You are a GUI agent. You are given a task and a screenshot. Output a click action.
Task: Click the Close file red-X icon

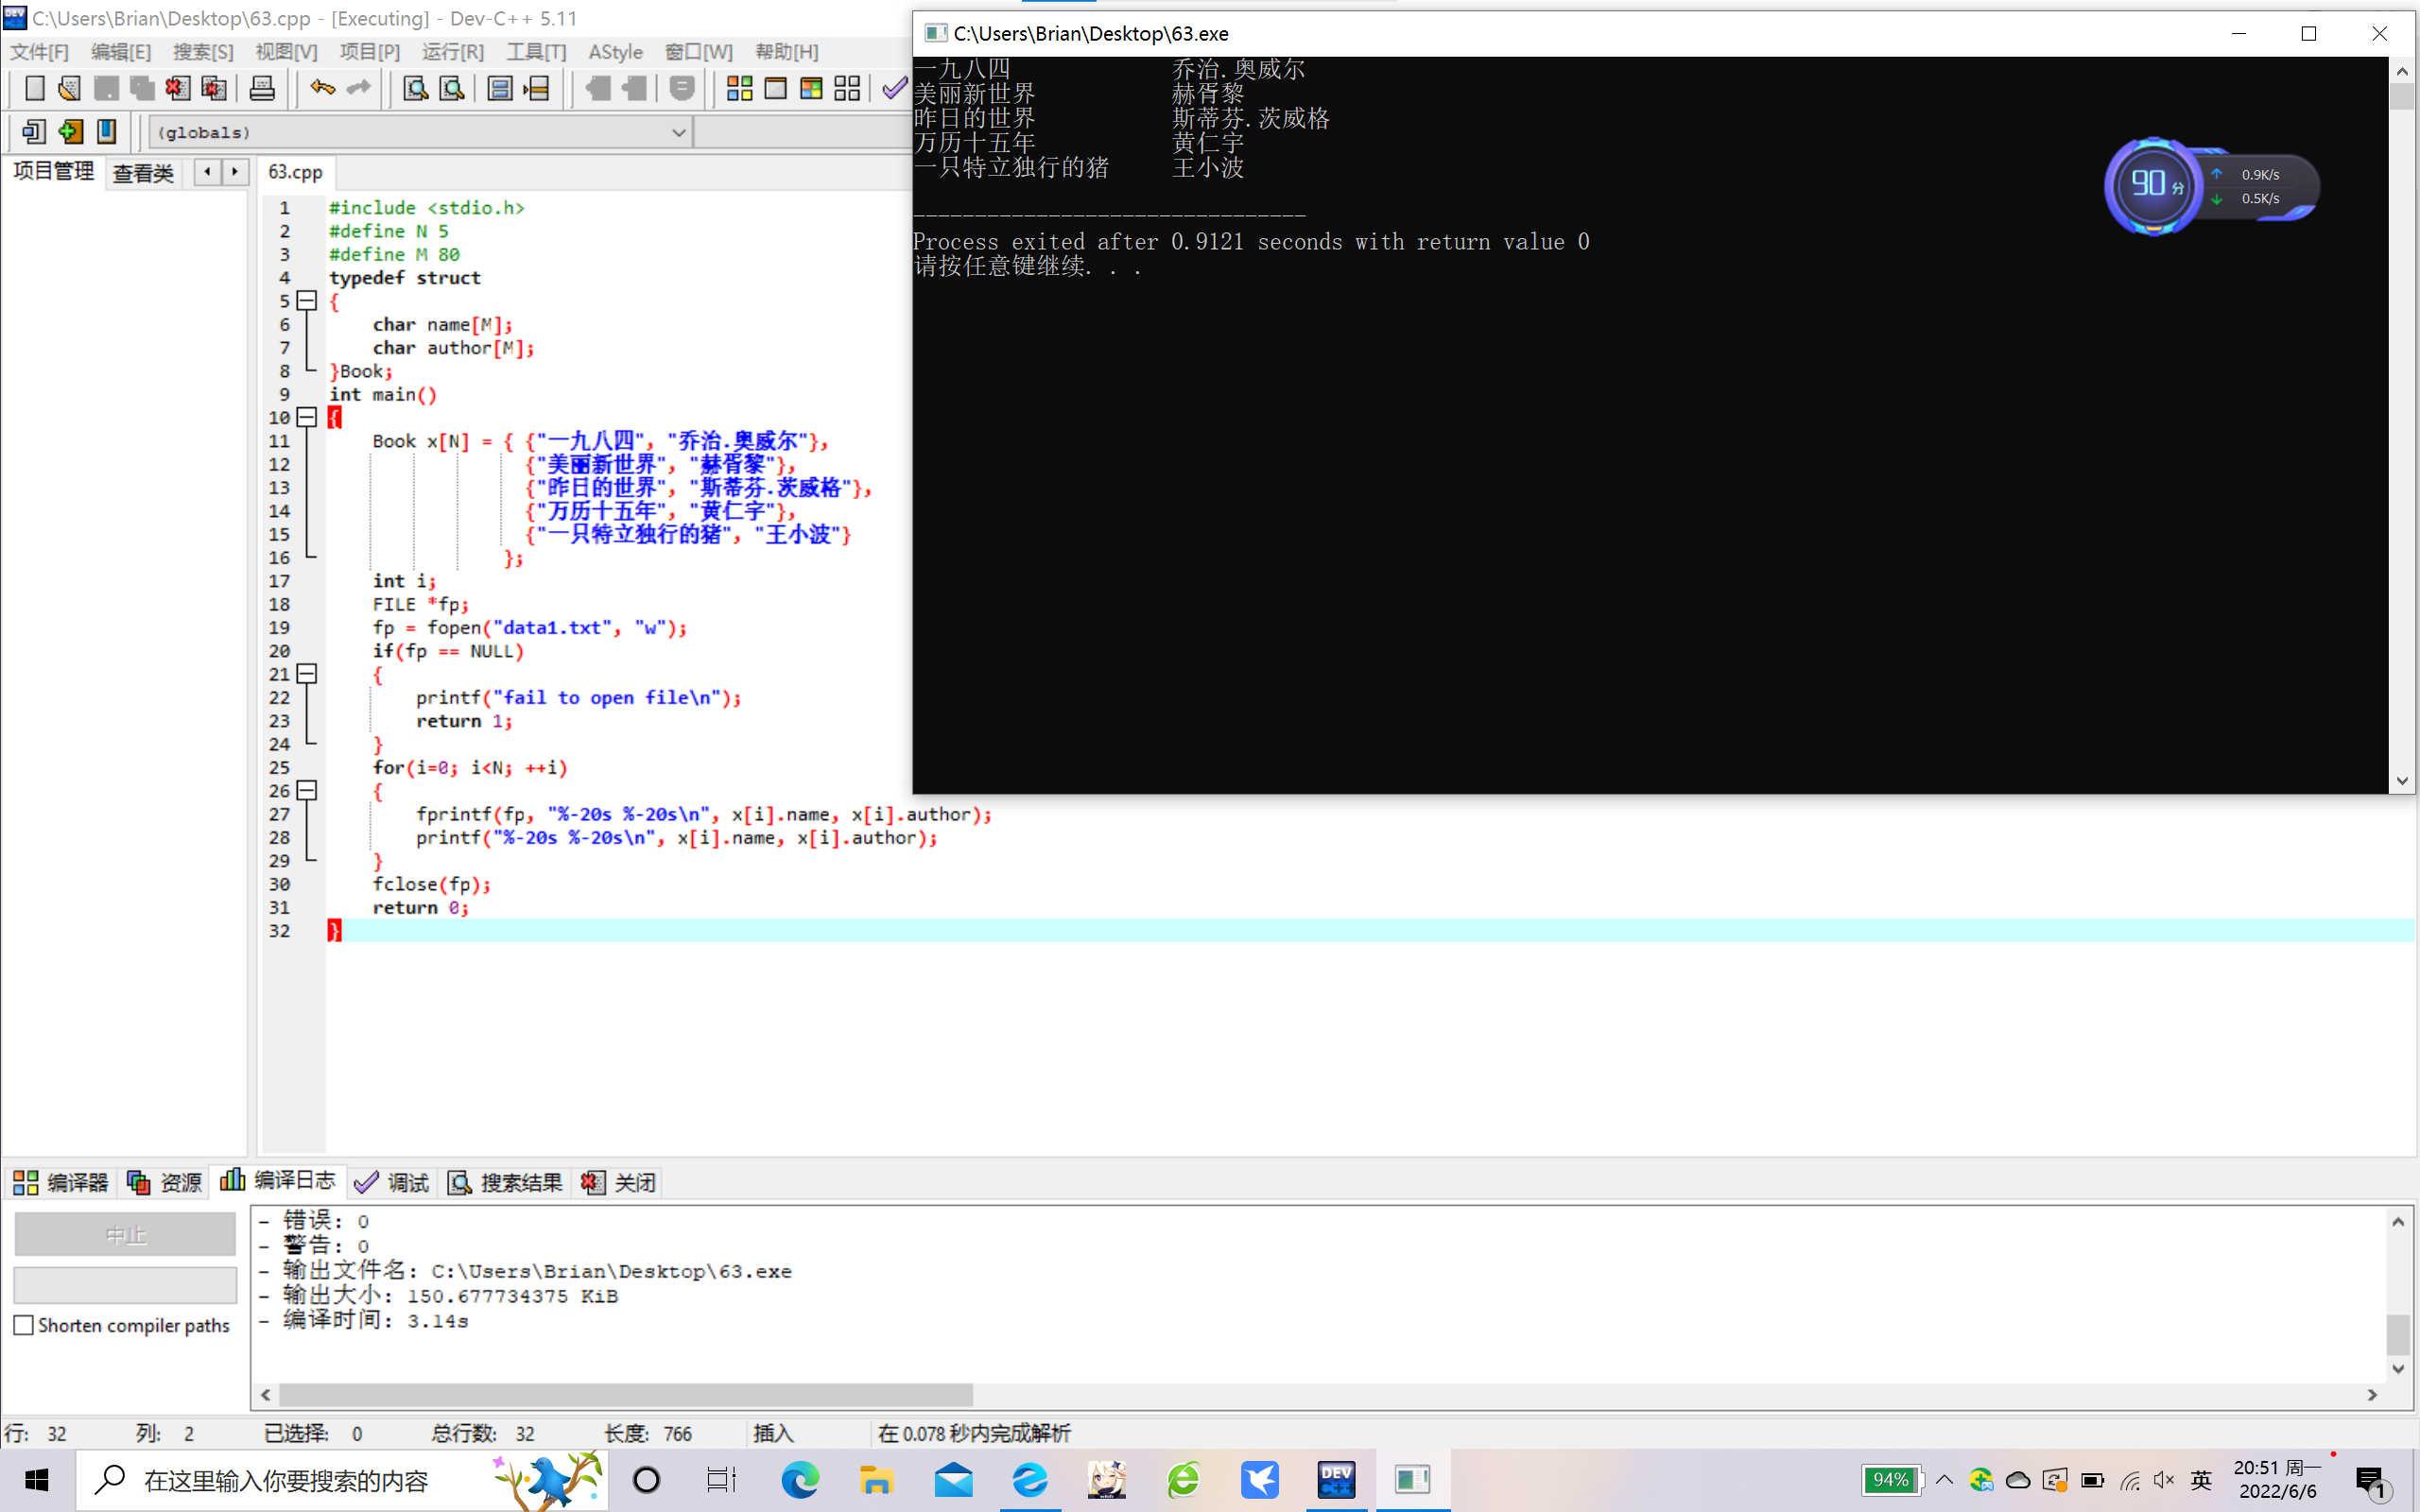178,89
